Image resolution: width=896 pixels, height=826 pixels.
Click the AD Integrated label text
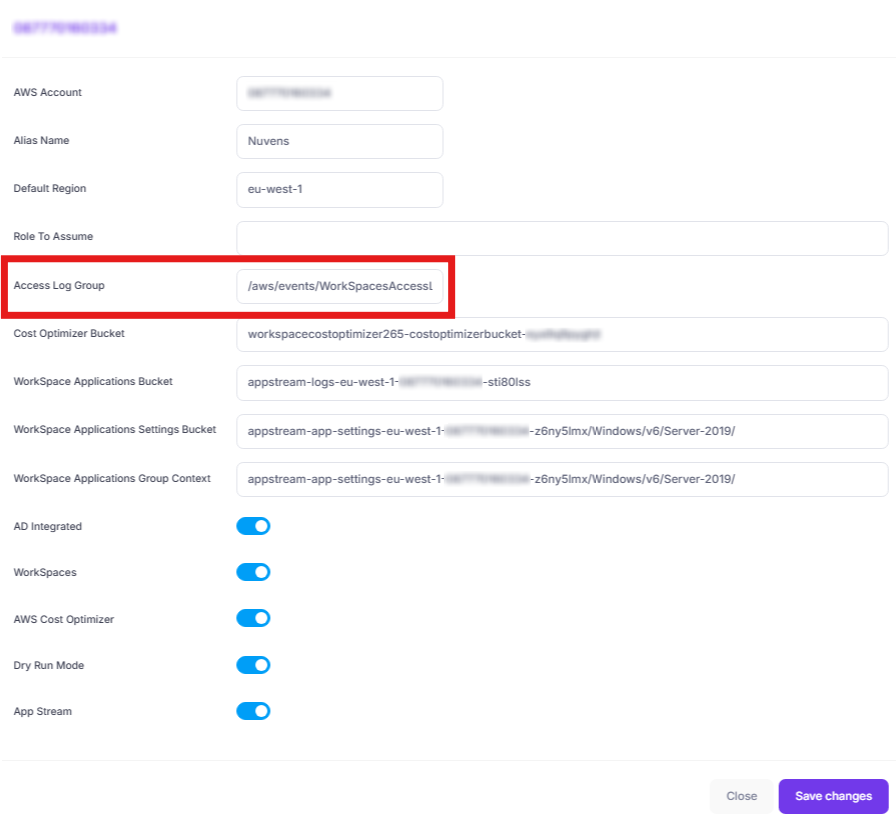point(48,526)
